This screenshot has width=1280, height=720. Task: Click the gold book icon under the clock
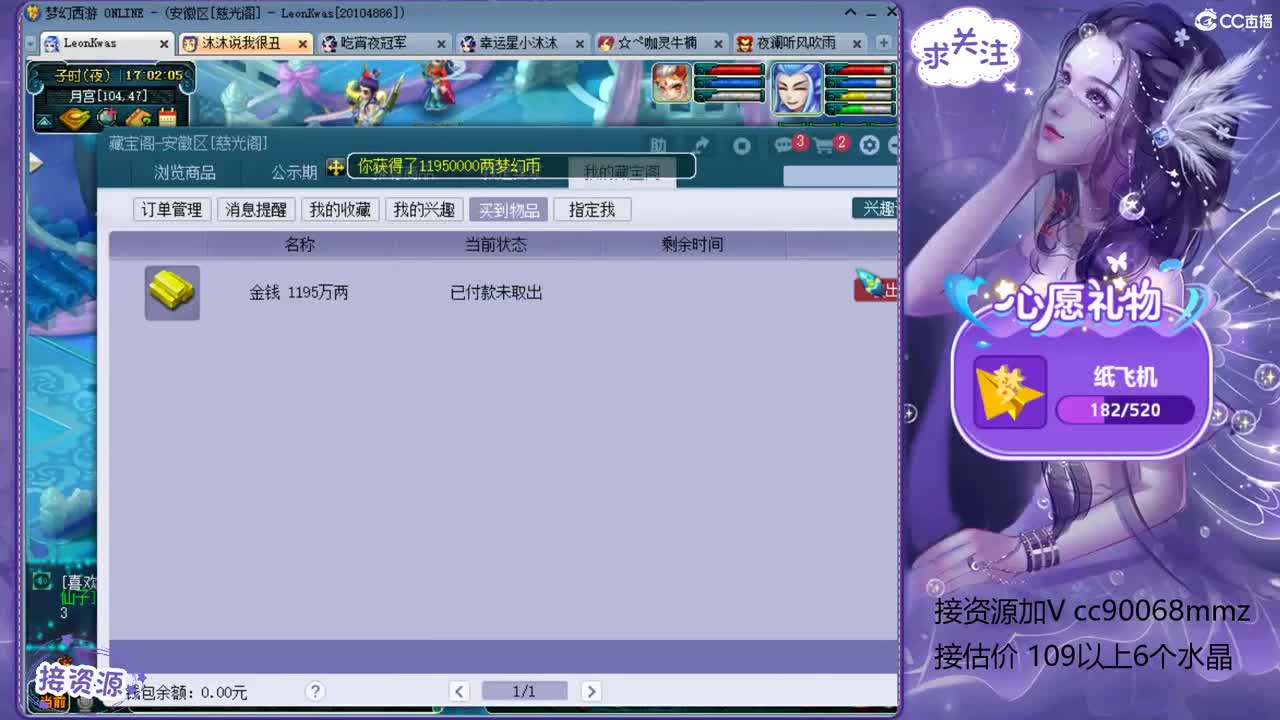click(75, 118)
